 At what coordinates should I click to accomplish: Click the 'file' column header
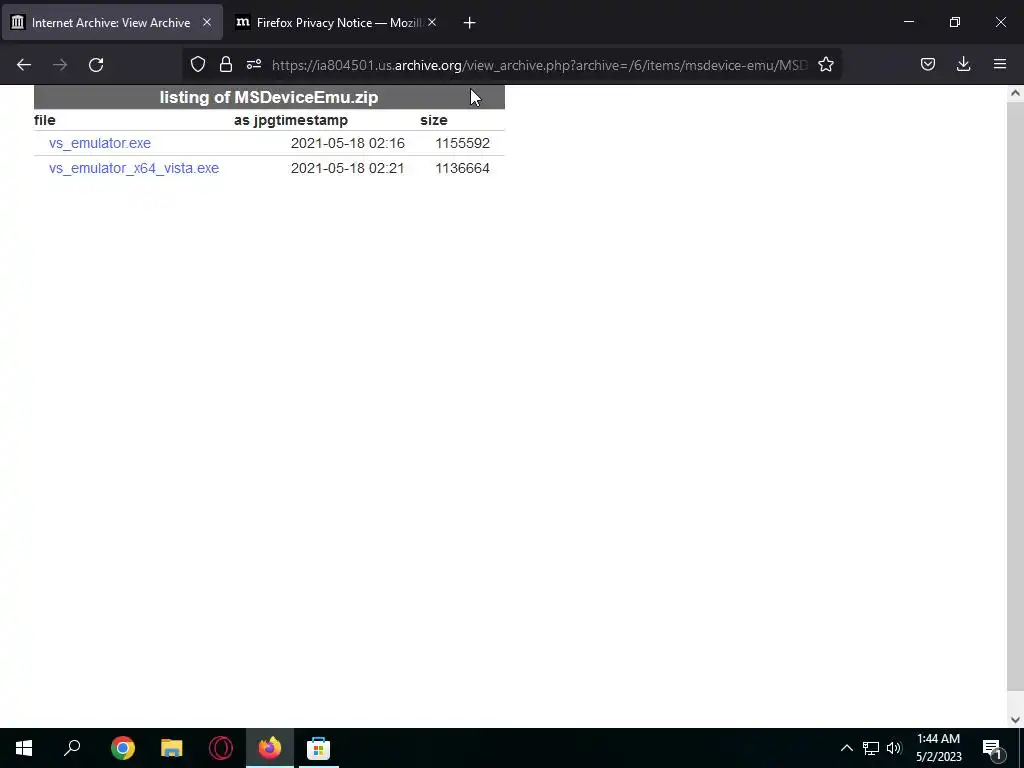(44, 120)
